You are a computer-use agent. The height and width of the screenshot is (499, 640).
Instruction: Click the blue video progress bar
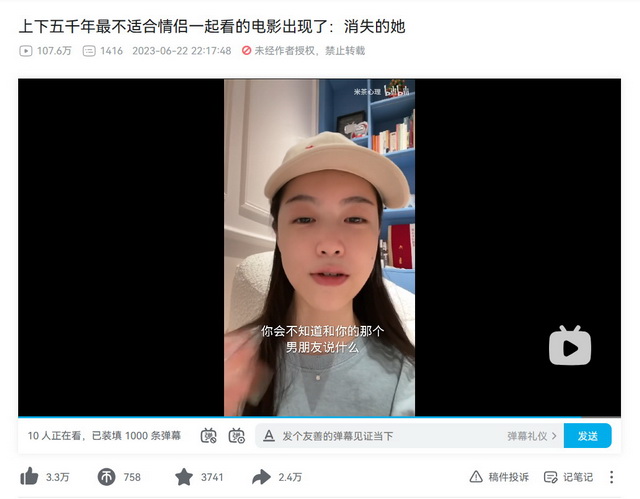[x=300, y=417]
